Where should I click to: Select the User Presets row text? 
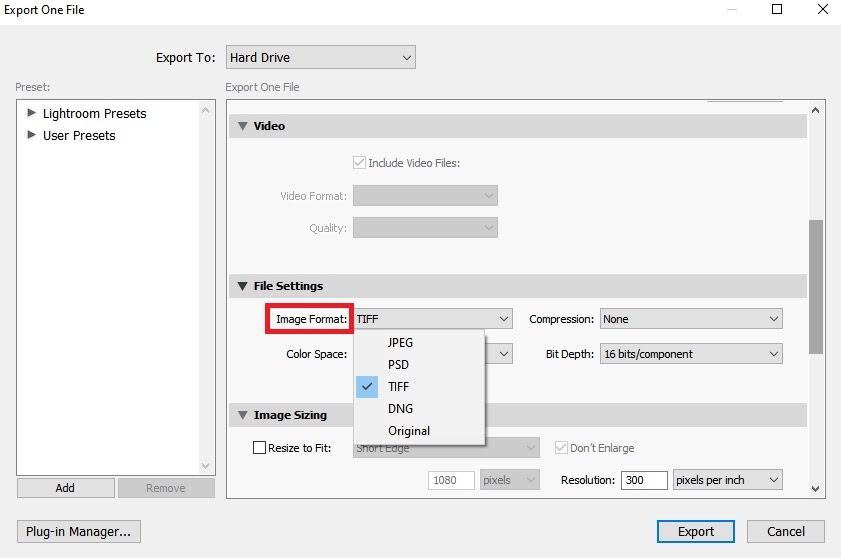pyautogui.click(x=79, y=135)
